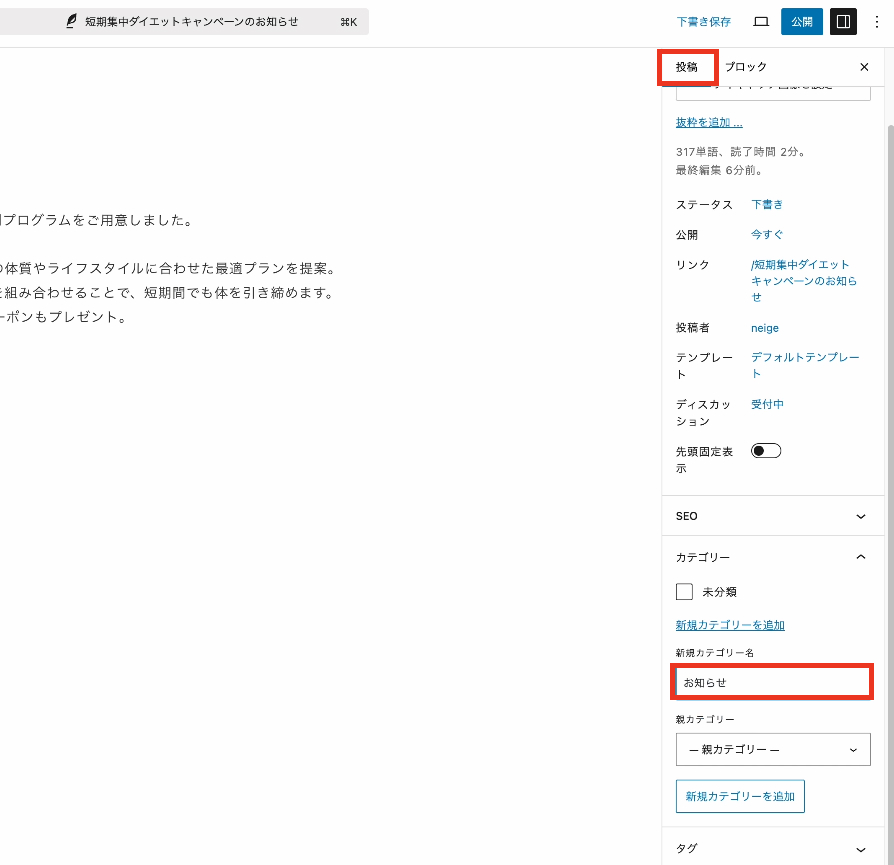894x865 pixels.
Task: Open the preview using the monitor icon
Action: click(760, 21)
